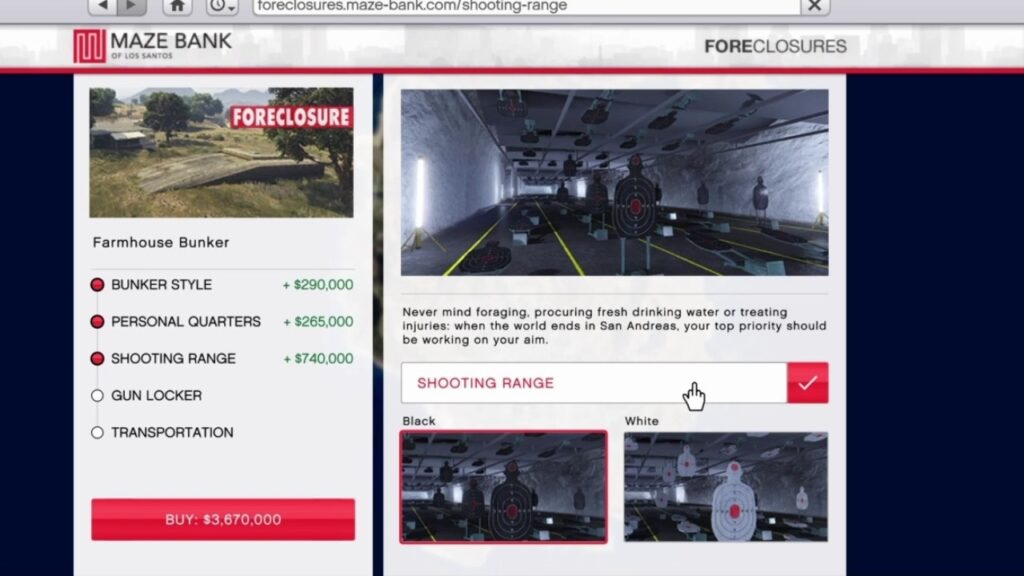1024x576 pixels.
Task: Close the in-game browser with the X
Action: click(x=814, y=7)
